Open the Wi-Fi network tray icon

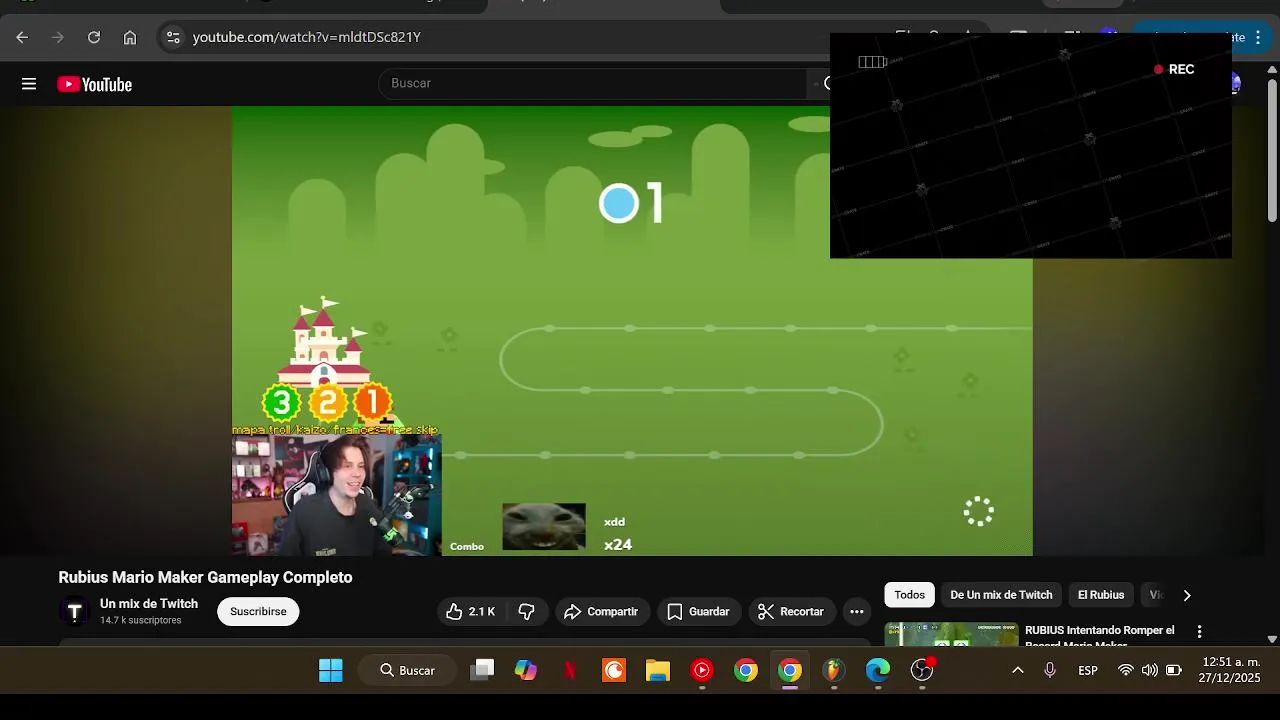click(1126, 670)
